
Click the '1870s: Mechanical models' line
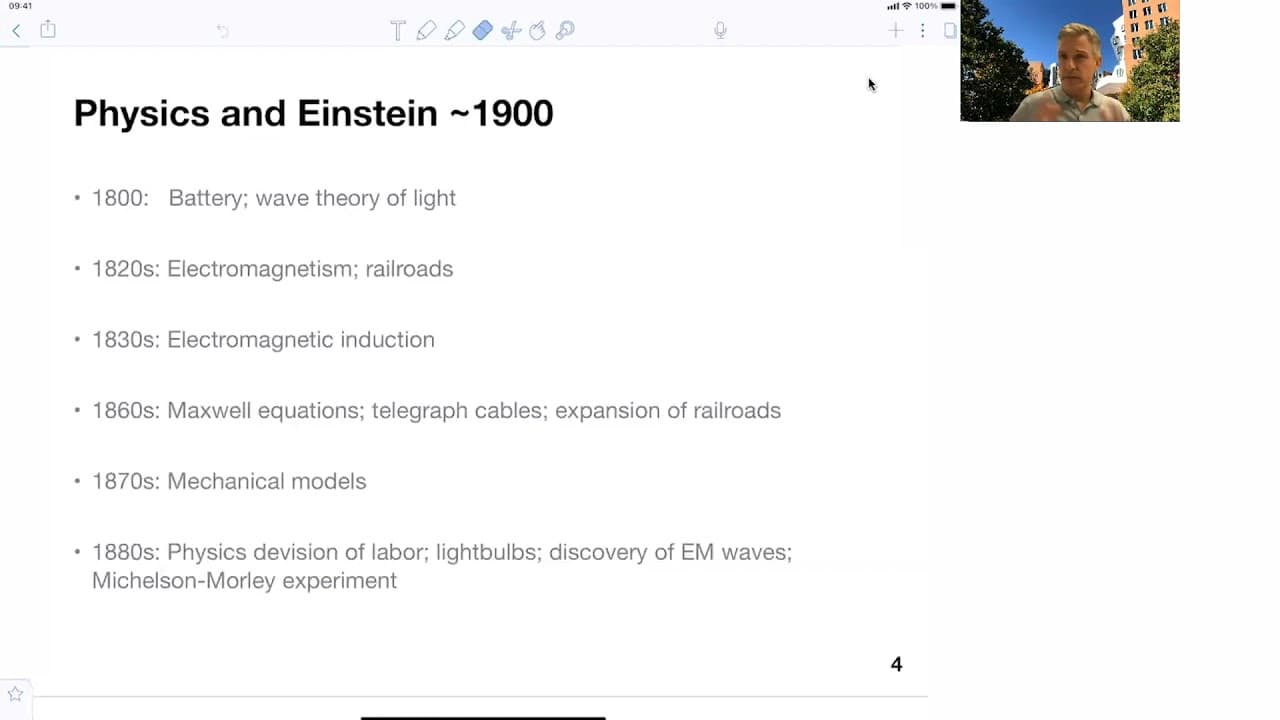coord(229,482)
